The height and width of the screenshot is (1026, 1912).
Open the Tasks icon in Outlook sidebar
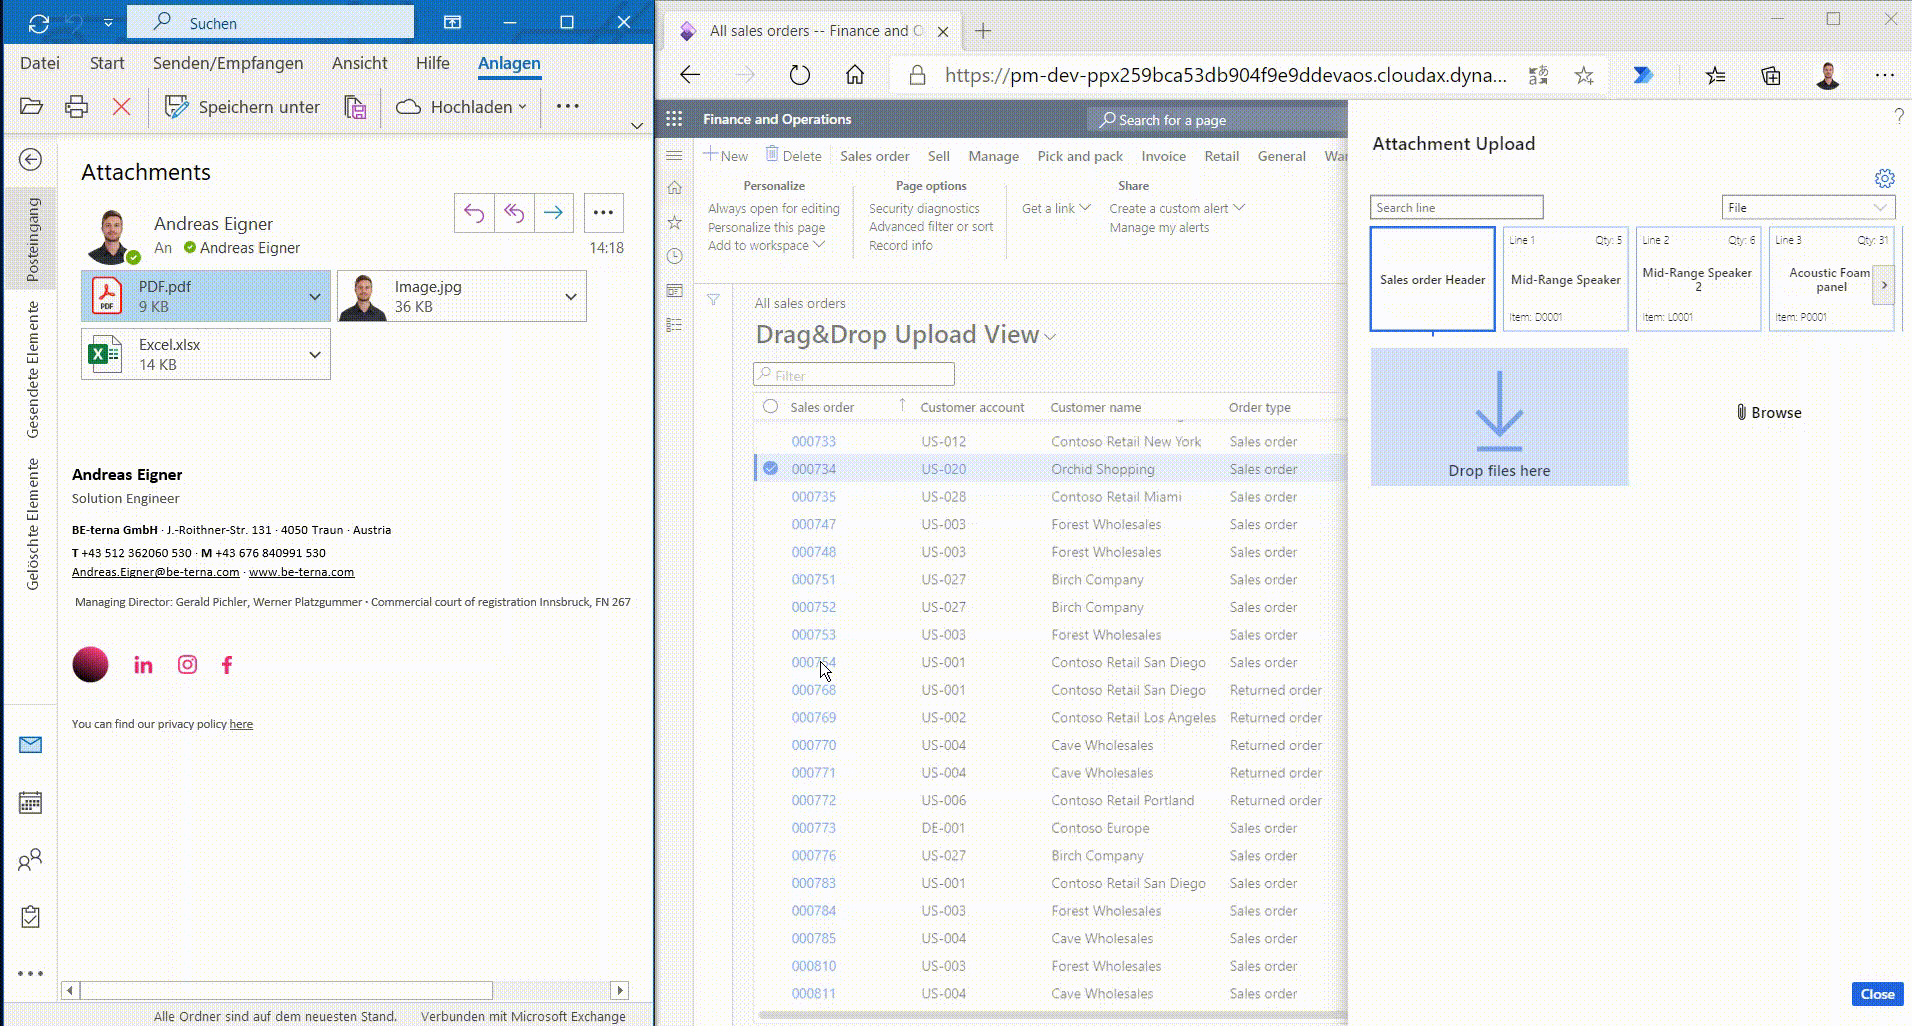click(30, 916)
